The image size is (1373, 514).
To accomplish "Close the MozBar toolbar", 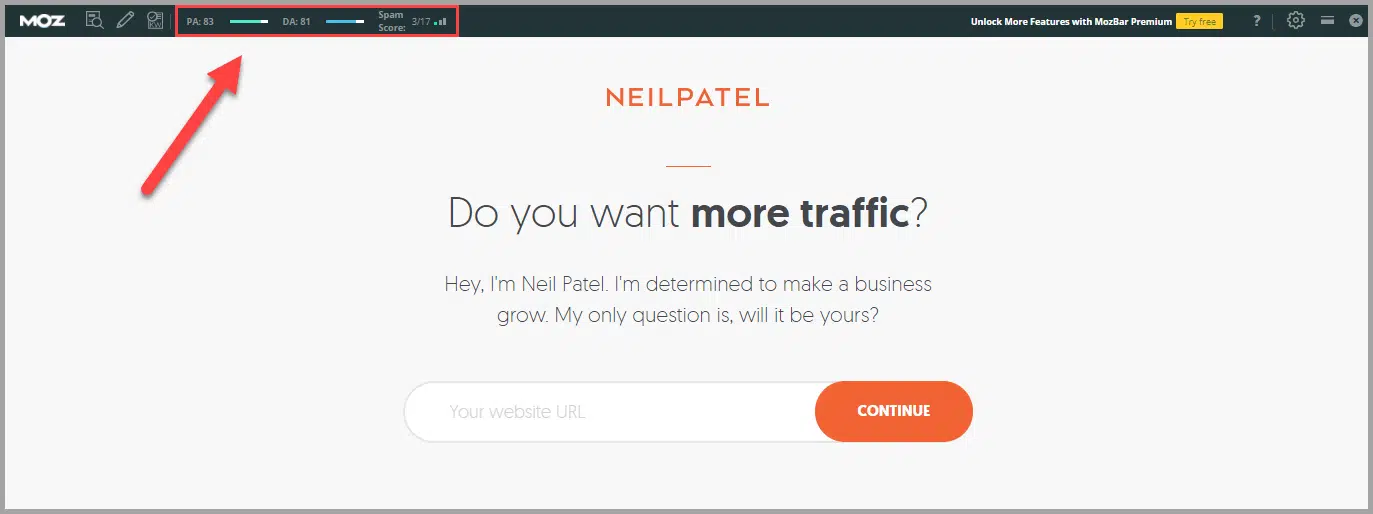I will click(1356, 20).
